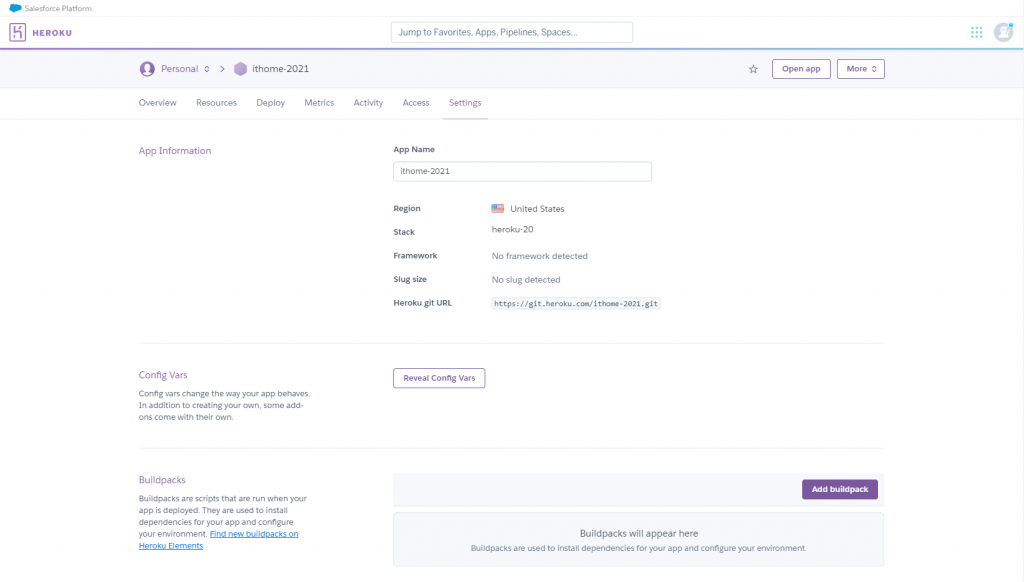Click the ithome-2021 hexagon app icon
This screenshot has width=1024, height=582.
click(x=240, y=69)
